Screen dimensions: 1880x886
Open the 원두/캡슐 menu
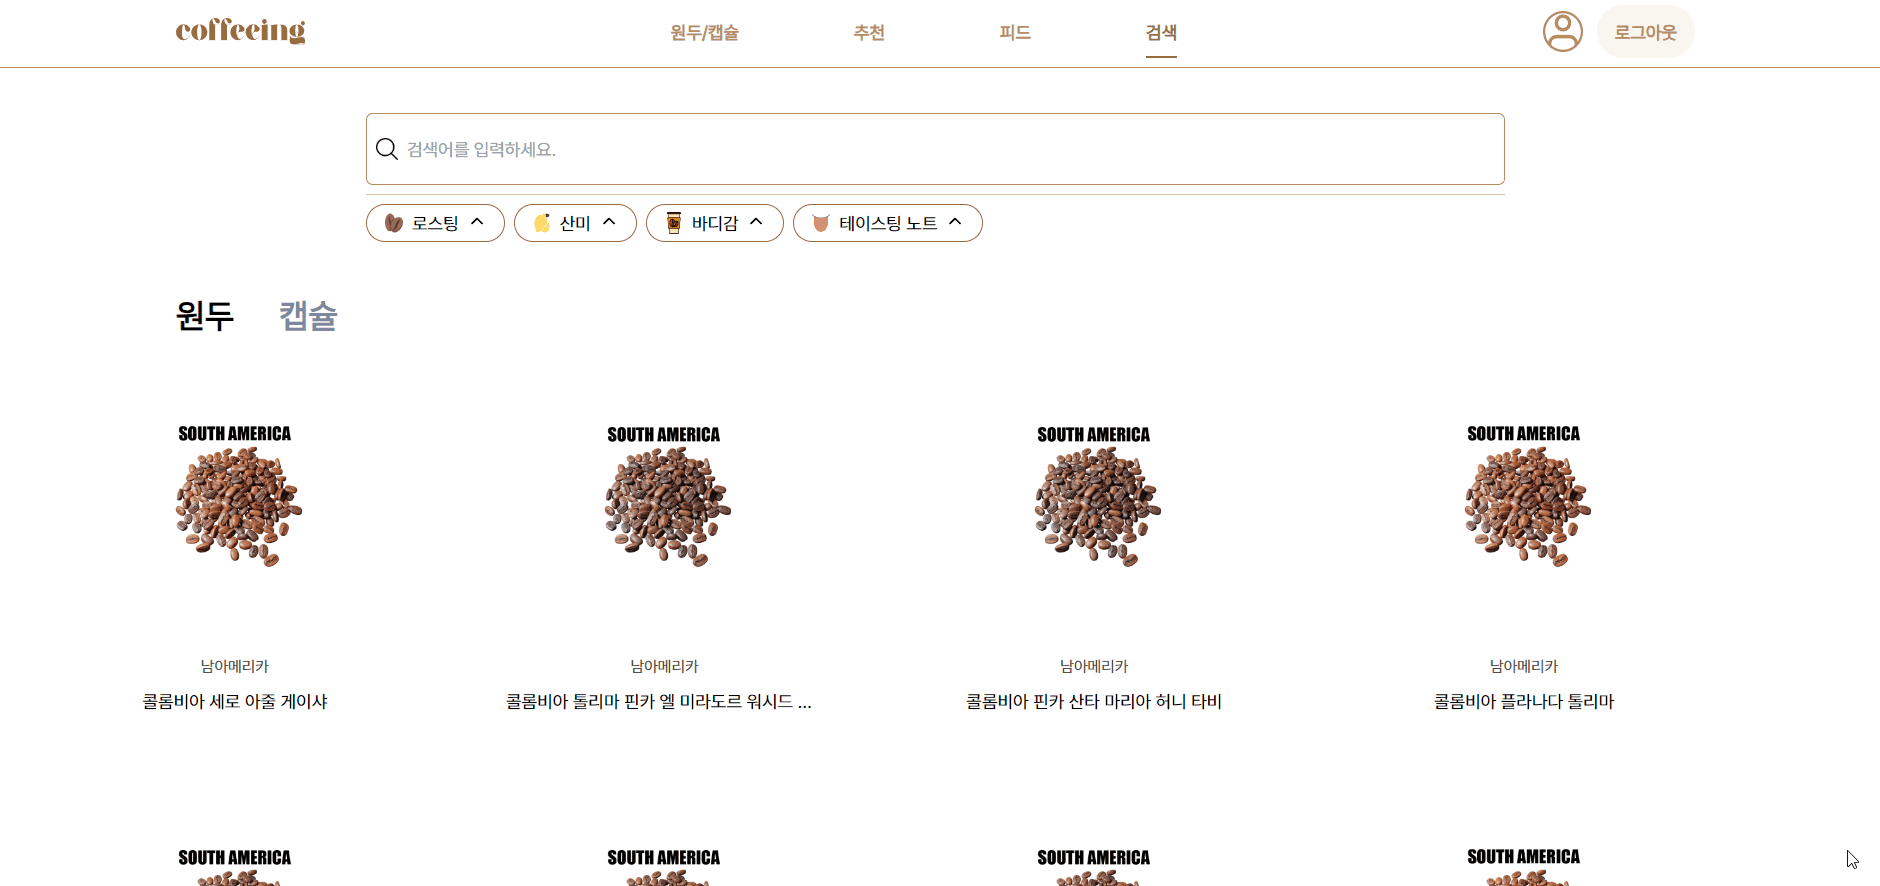(704, 33)
